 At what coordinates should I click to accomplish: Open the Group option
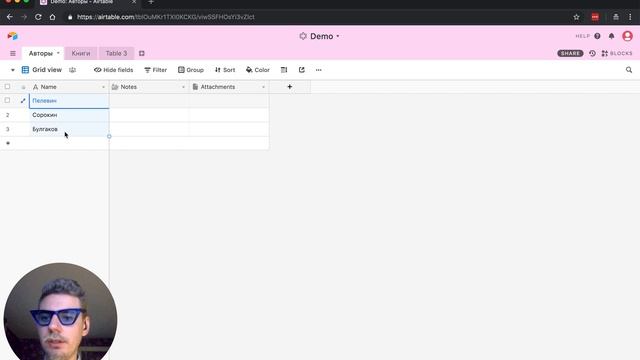point(191,70)
